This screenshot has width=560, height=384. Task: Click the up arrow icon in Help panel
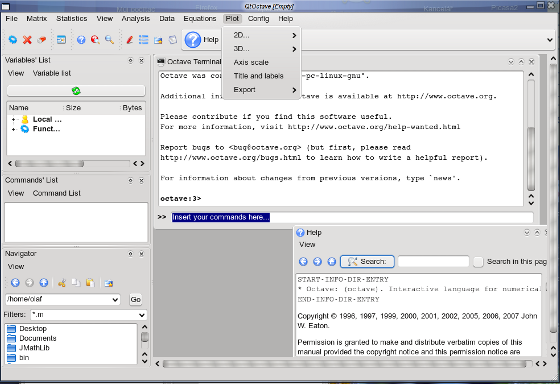[331, 261]
